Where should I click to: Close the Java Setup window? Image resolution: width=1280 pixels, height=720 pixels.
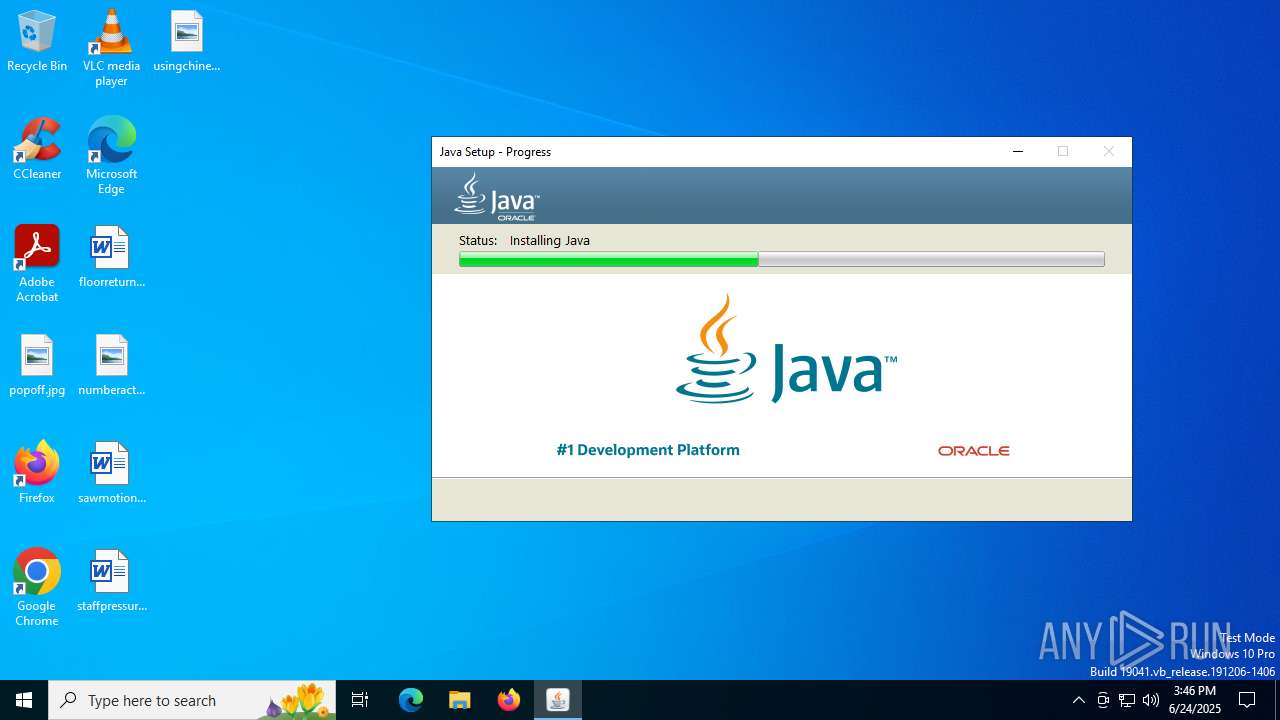point(1108,152)
